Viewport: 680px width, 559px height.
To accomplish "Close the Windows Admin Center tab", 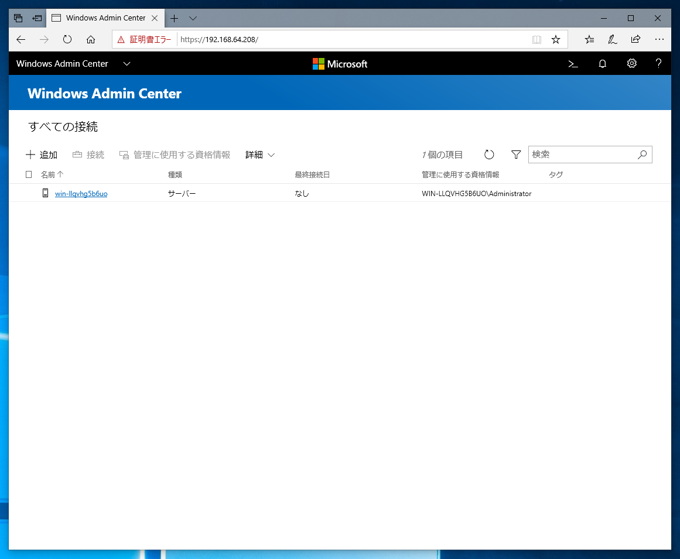I will [x=154, y=18].
